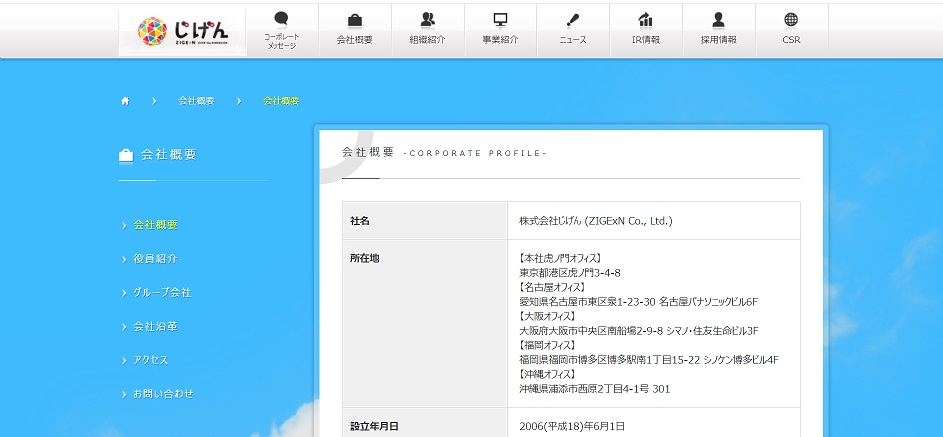Select アクセス in the sidebar menu
Viewport: 943px width, 437px height.
pos(151,360)
